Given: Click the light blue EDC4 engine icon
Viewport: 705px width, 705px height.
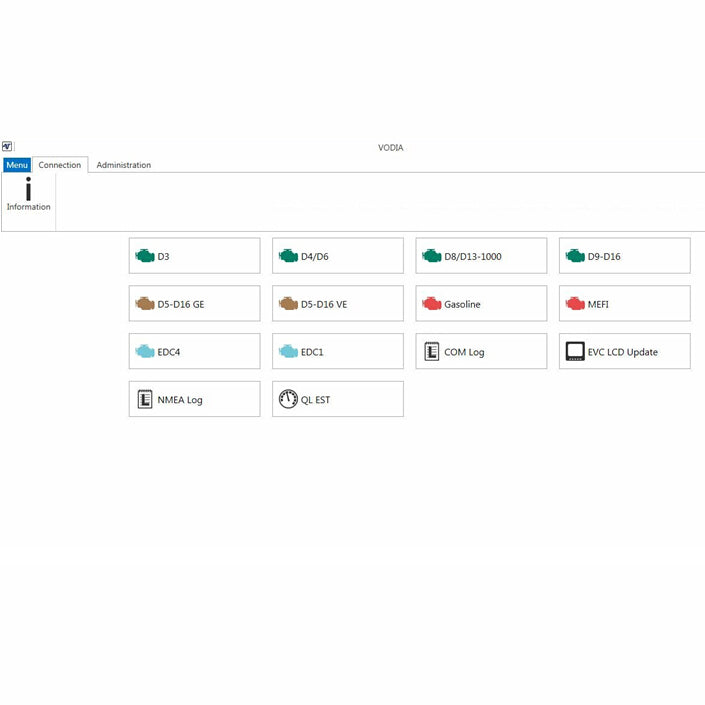Looking at the screenshot, I should [145, 352].
